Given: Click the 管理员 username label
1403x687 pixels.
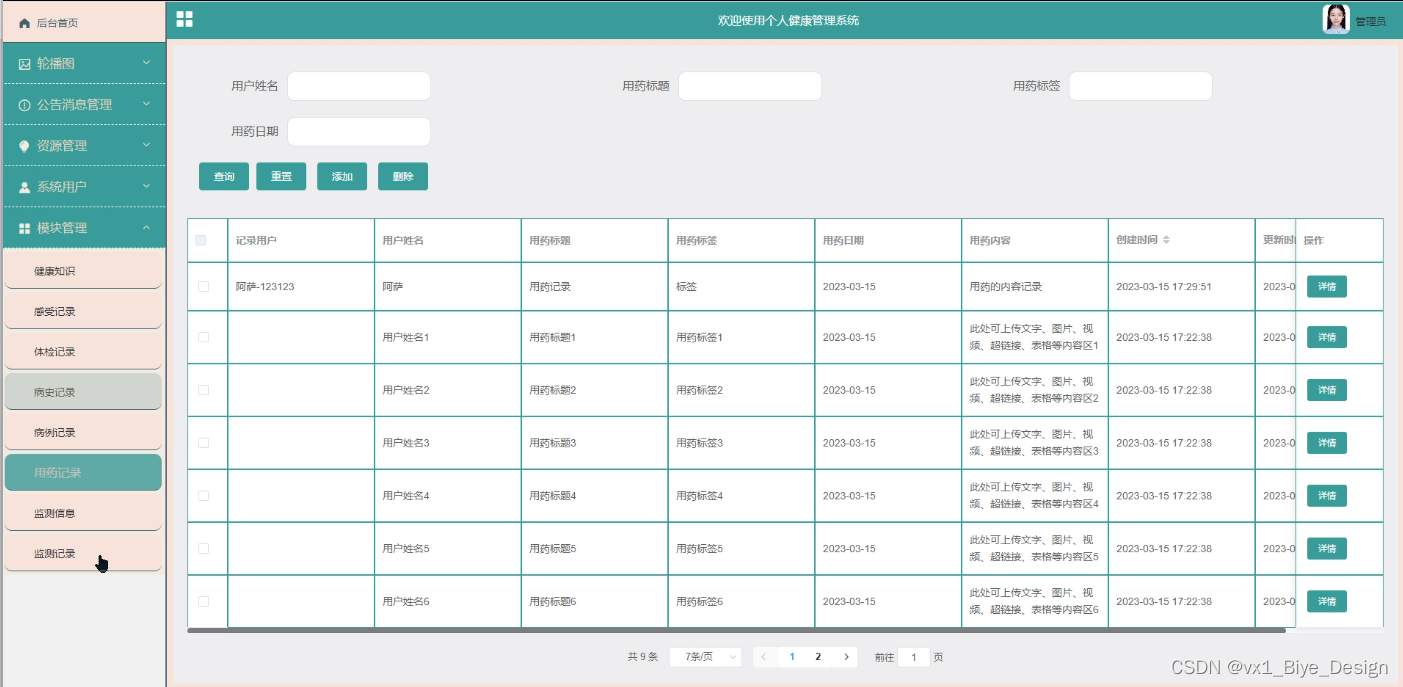Looking at the screenshot, I should pyautogui.click(x=1370, y=21).
